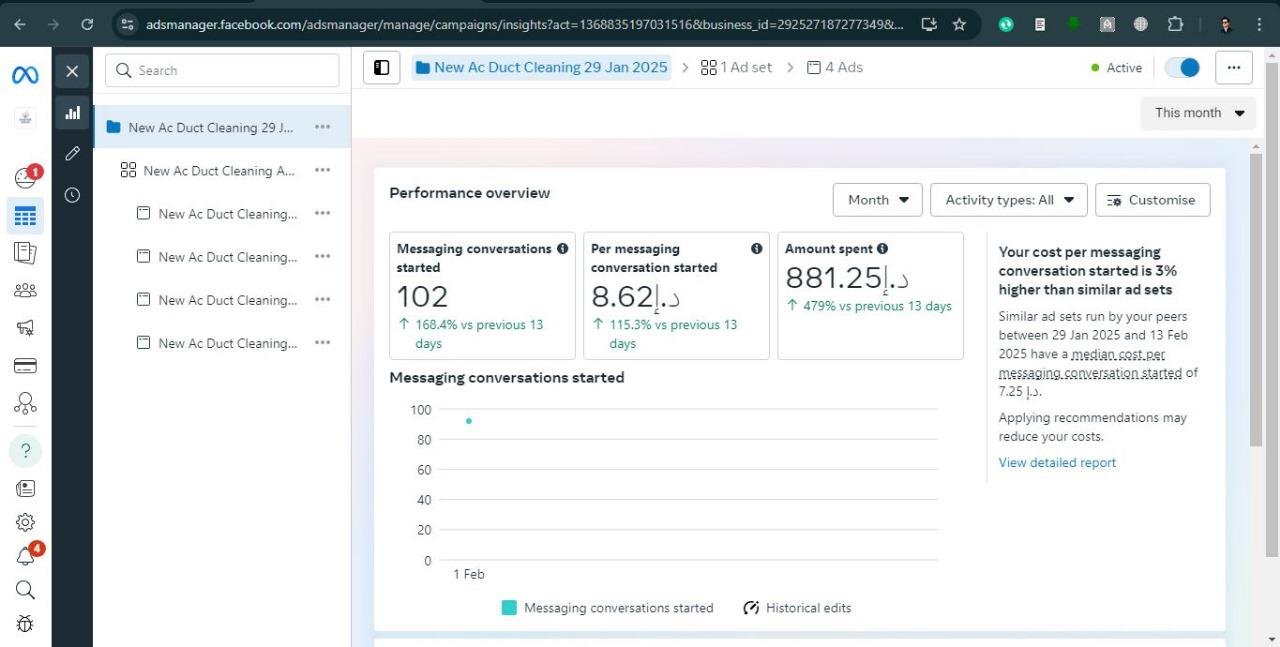Click the Insights bar chart icon

[72, 113]
